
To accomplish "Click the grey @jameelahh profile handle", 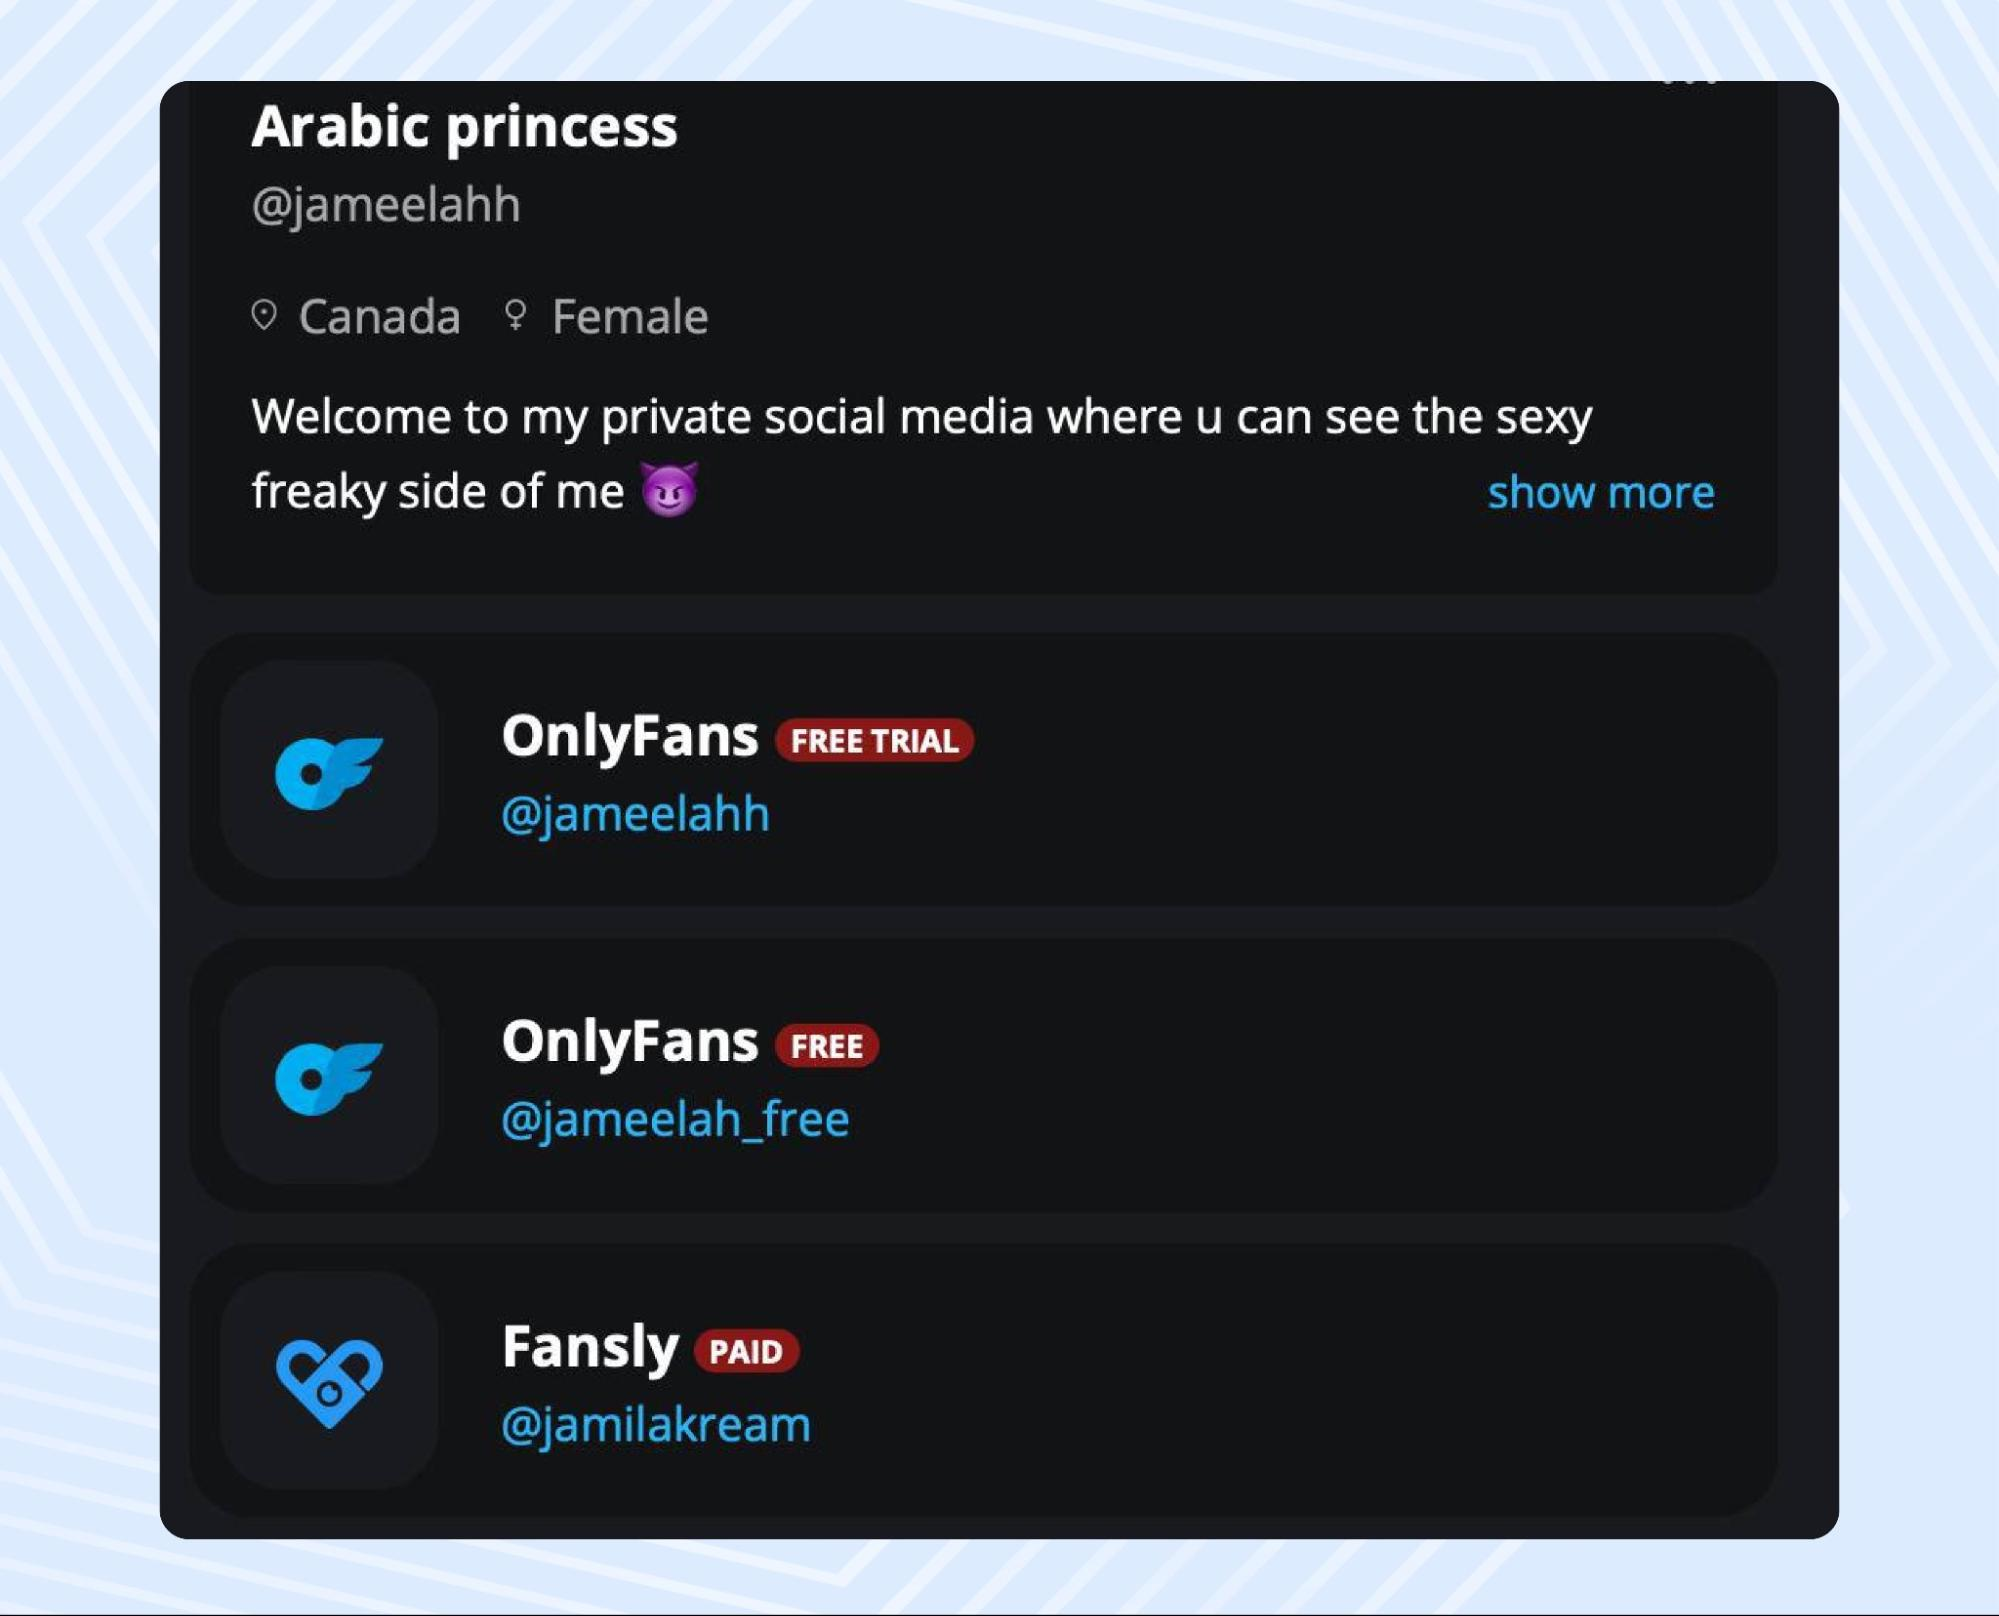I will click(x=386, y=205).
